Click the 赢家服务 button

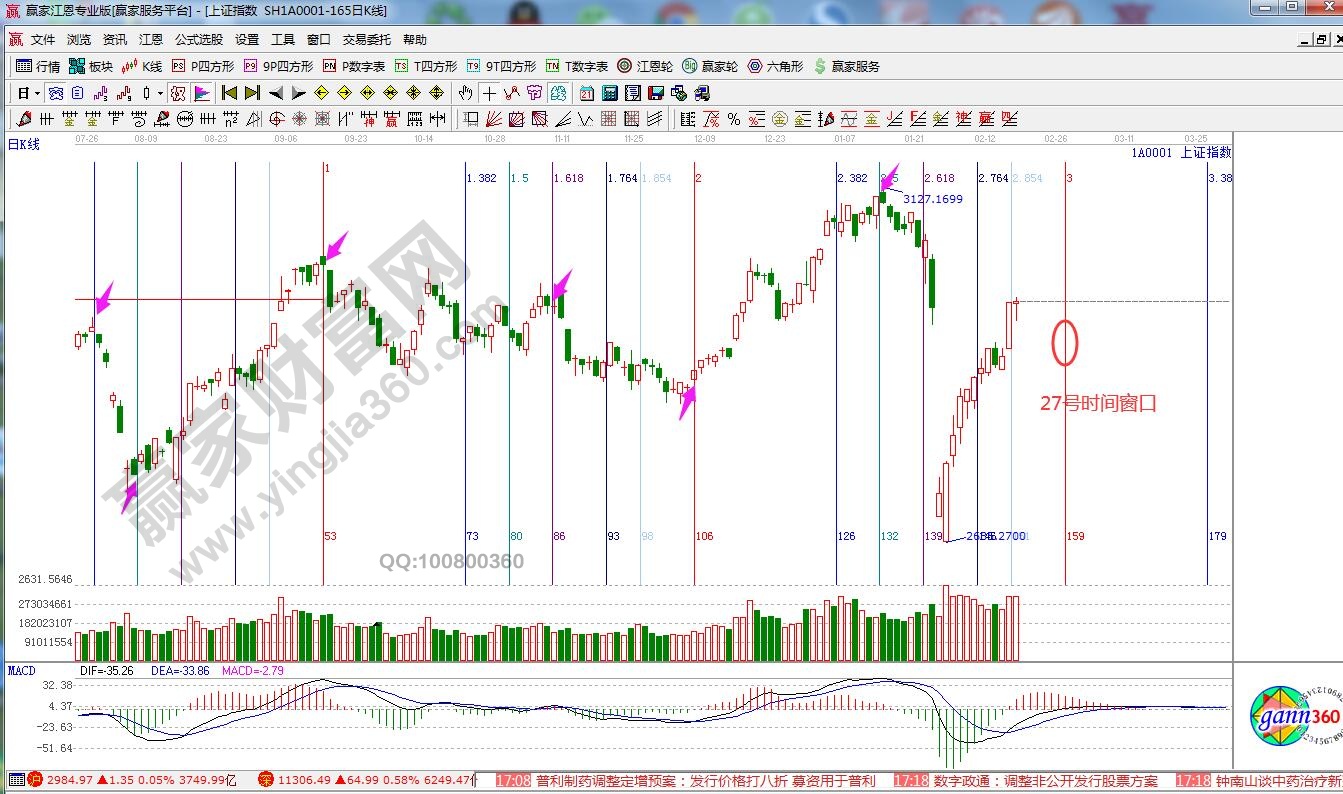click(847, 66)
